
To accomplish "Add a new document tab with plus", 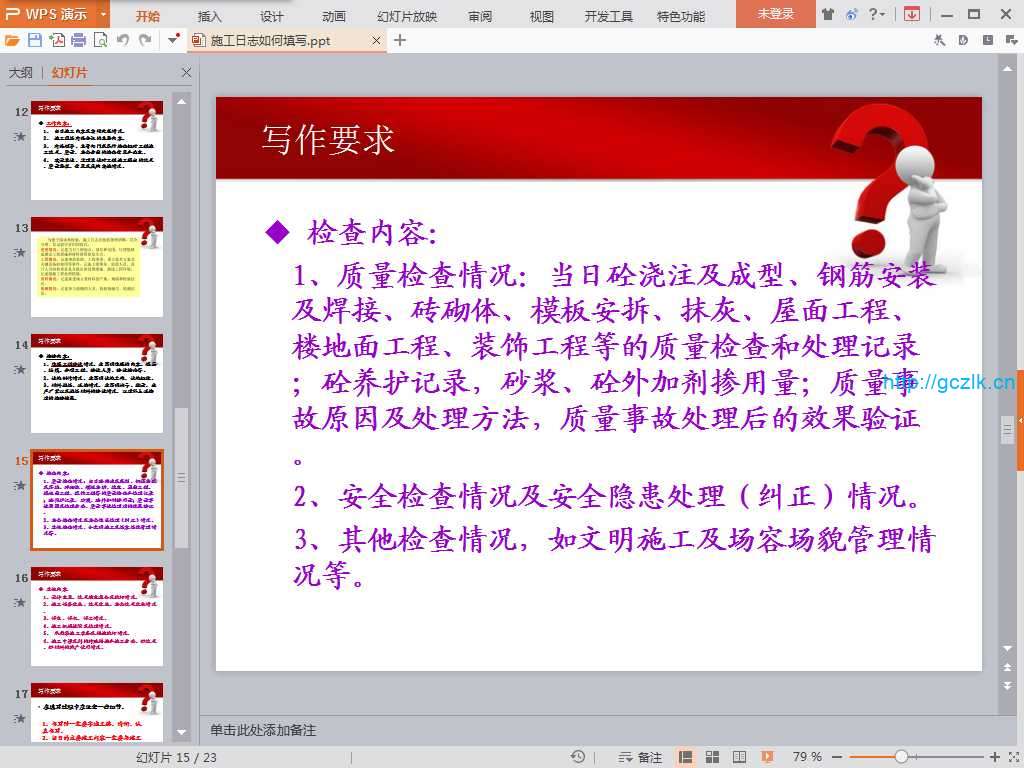I will tap(400, 40).
